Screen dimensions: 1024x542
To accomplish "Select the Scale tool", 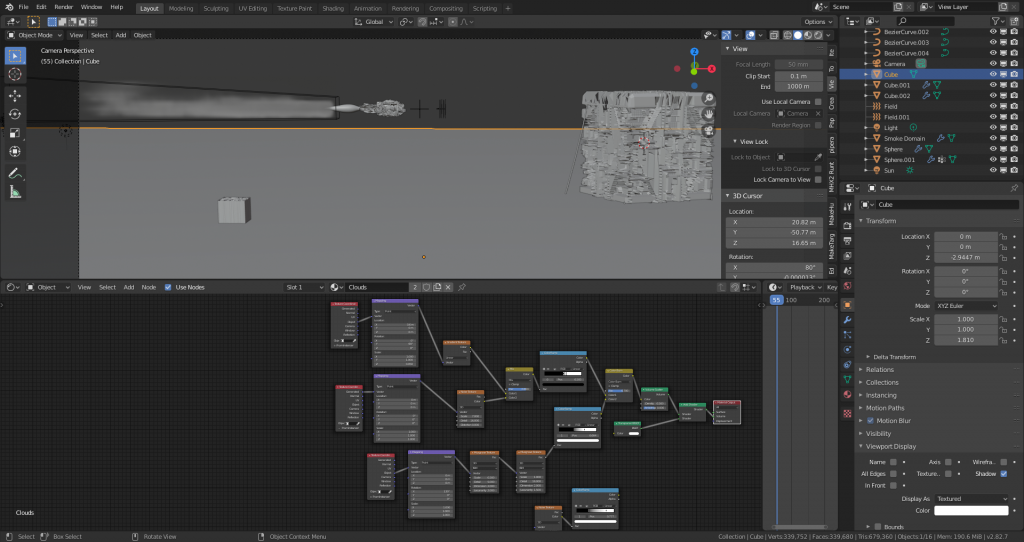I will pos(14,133).
